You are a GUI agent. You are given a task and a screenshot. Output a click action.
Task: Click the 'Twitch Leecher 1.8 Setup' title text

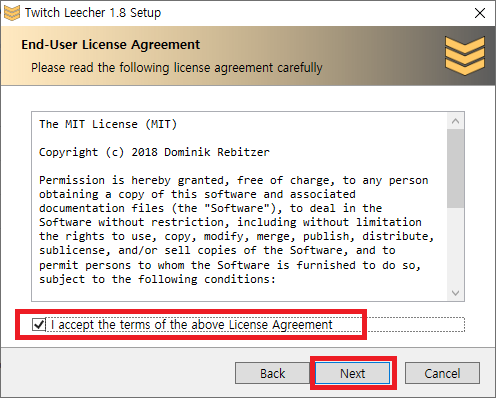click(93, 13)
